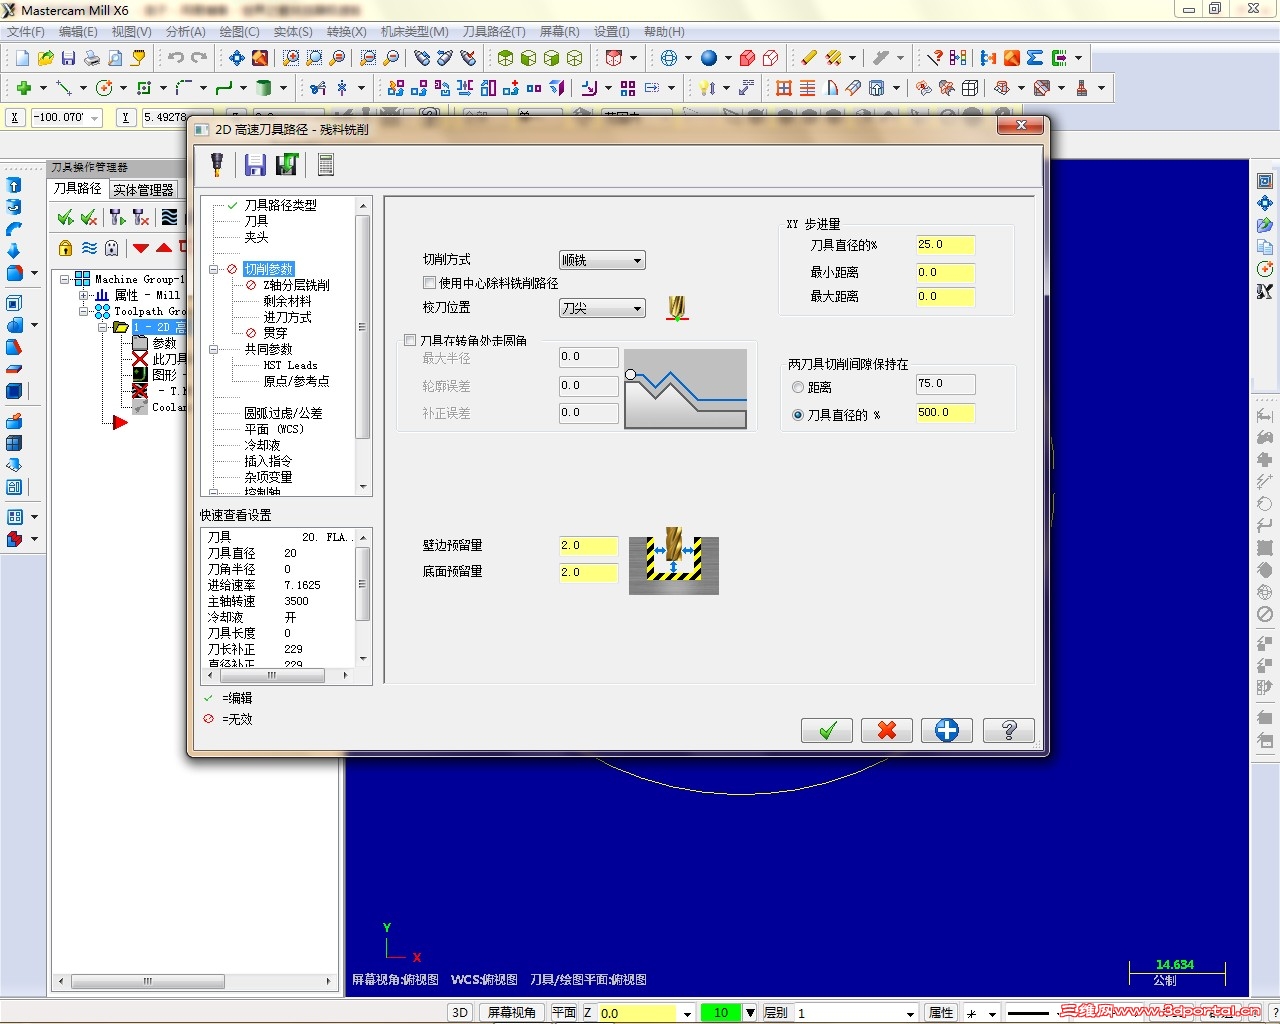Move insert arrow down red triangle icon
The width and height of the screenshot is (1280, 1024).
pyautogui.click(x=140, y=247)
